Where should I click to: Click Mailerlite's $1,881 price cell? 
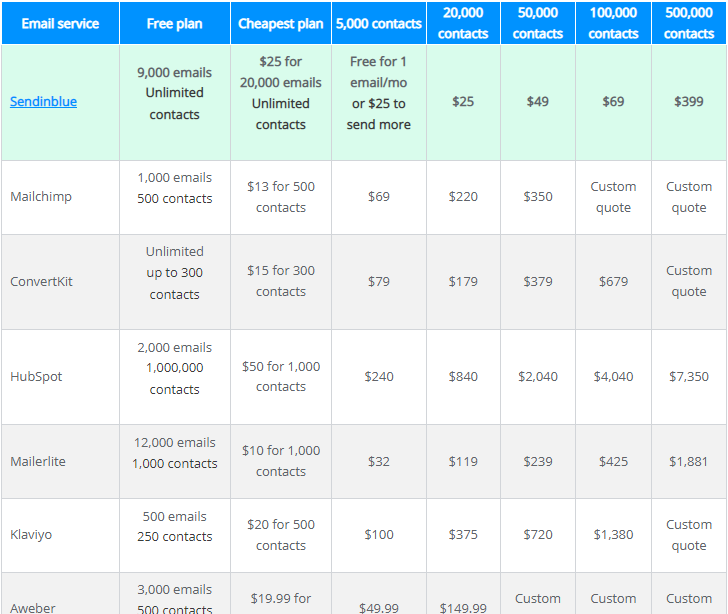689,461
